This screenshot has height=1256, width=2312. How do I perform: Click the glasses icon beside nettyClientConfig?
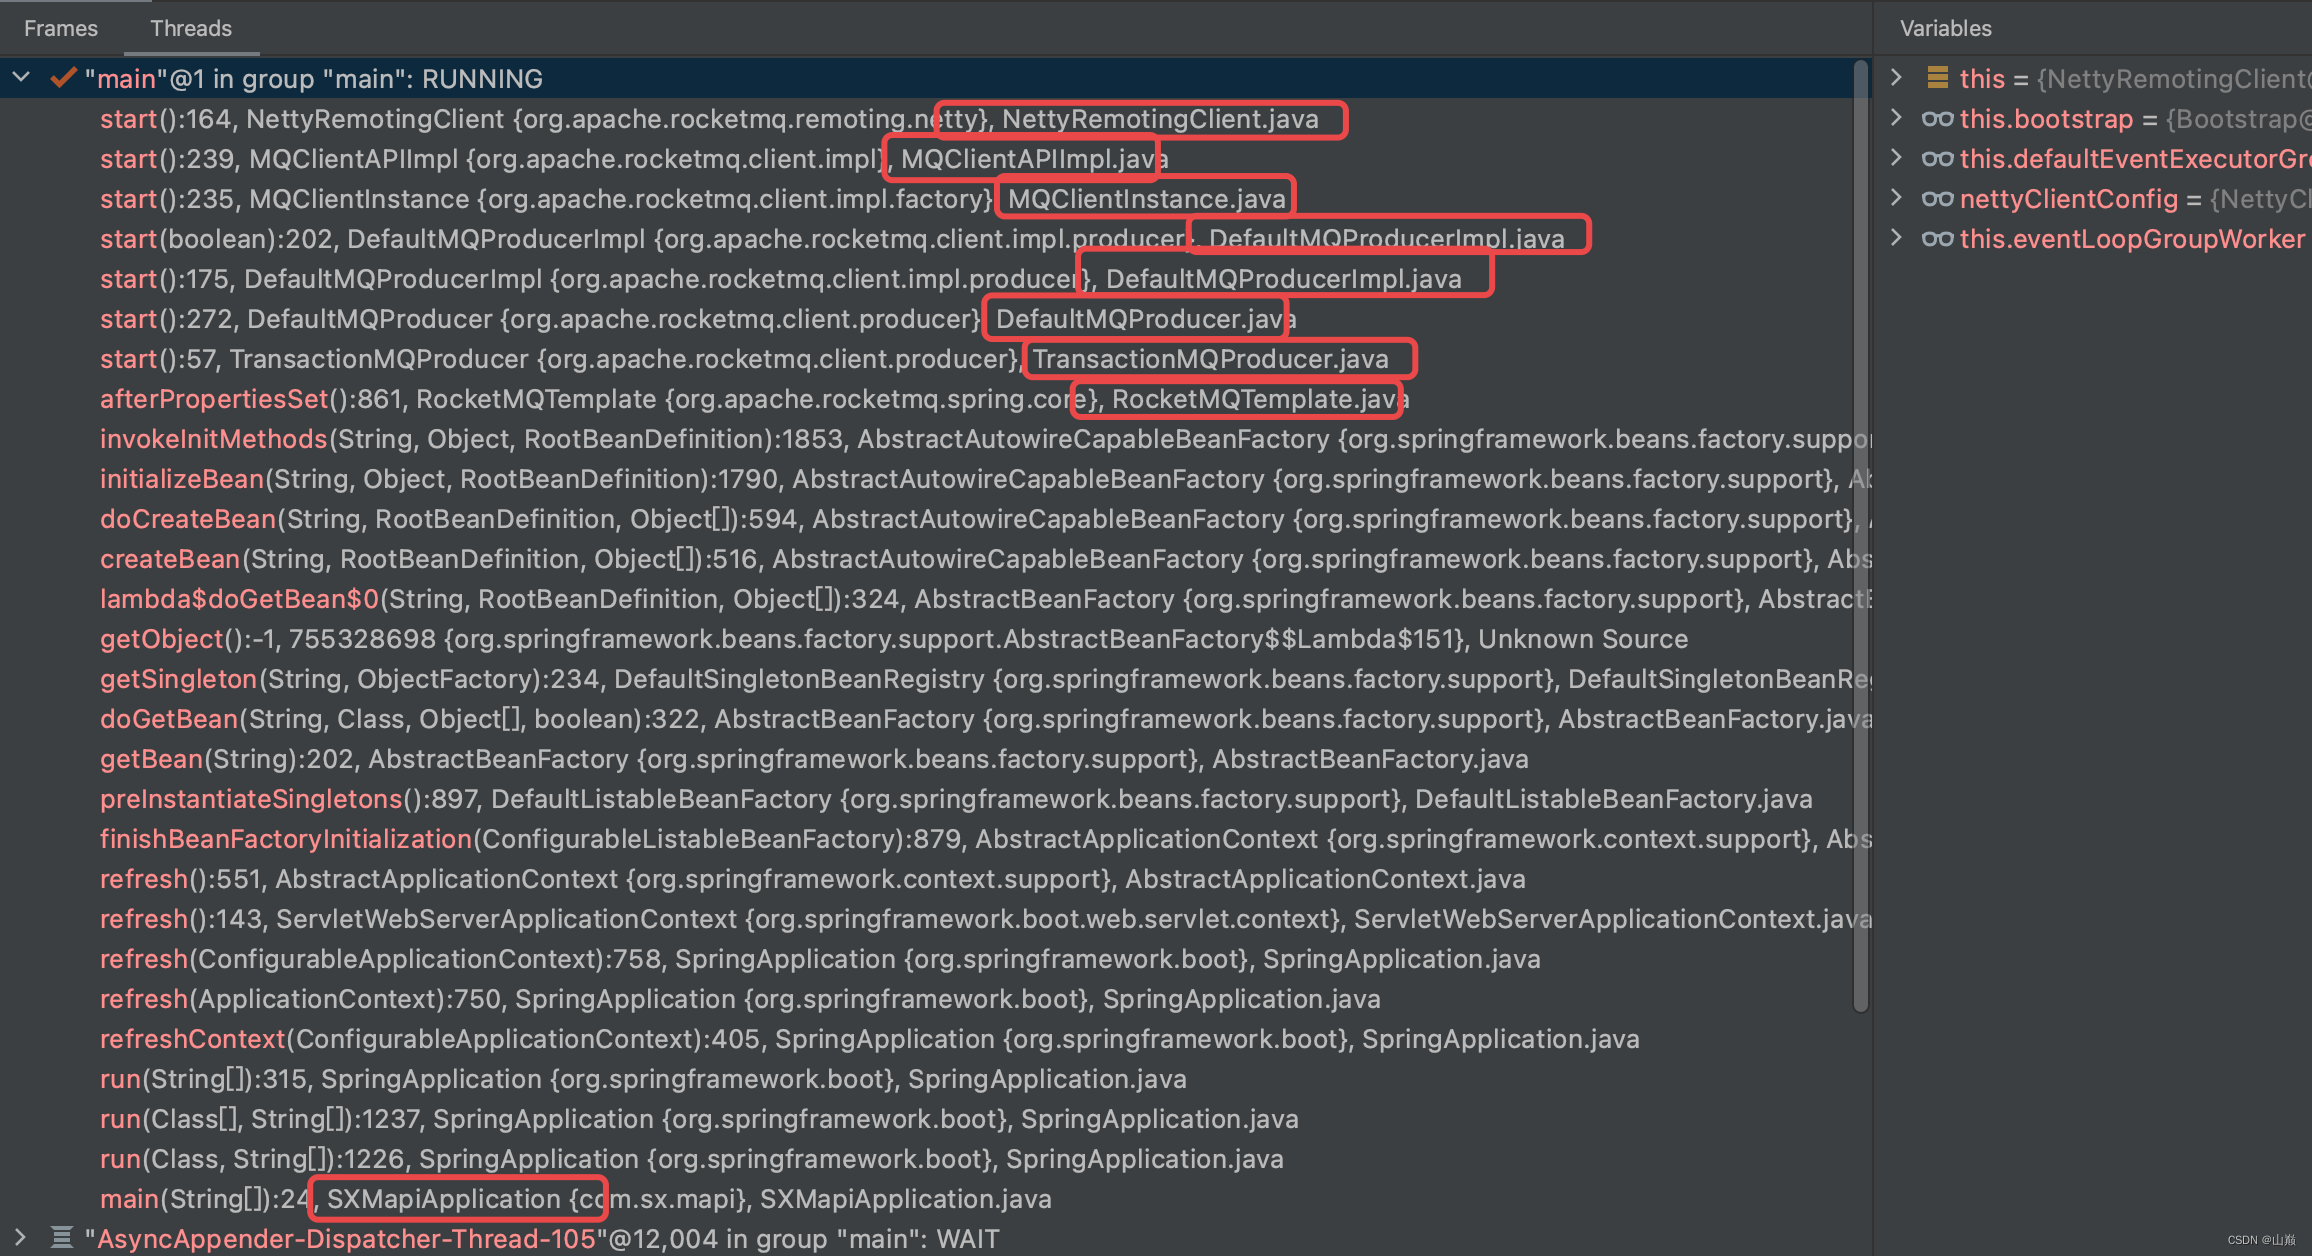(1937, 199)
